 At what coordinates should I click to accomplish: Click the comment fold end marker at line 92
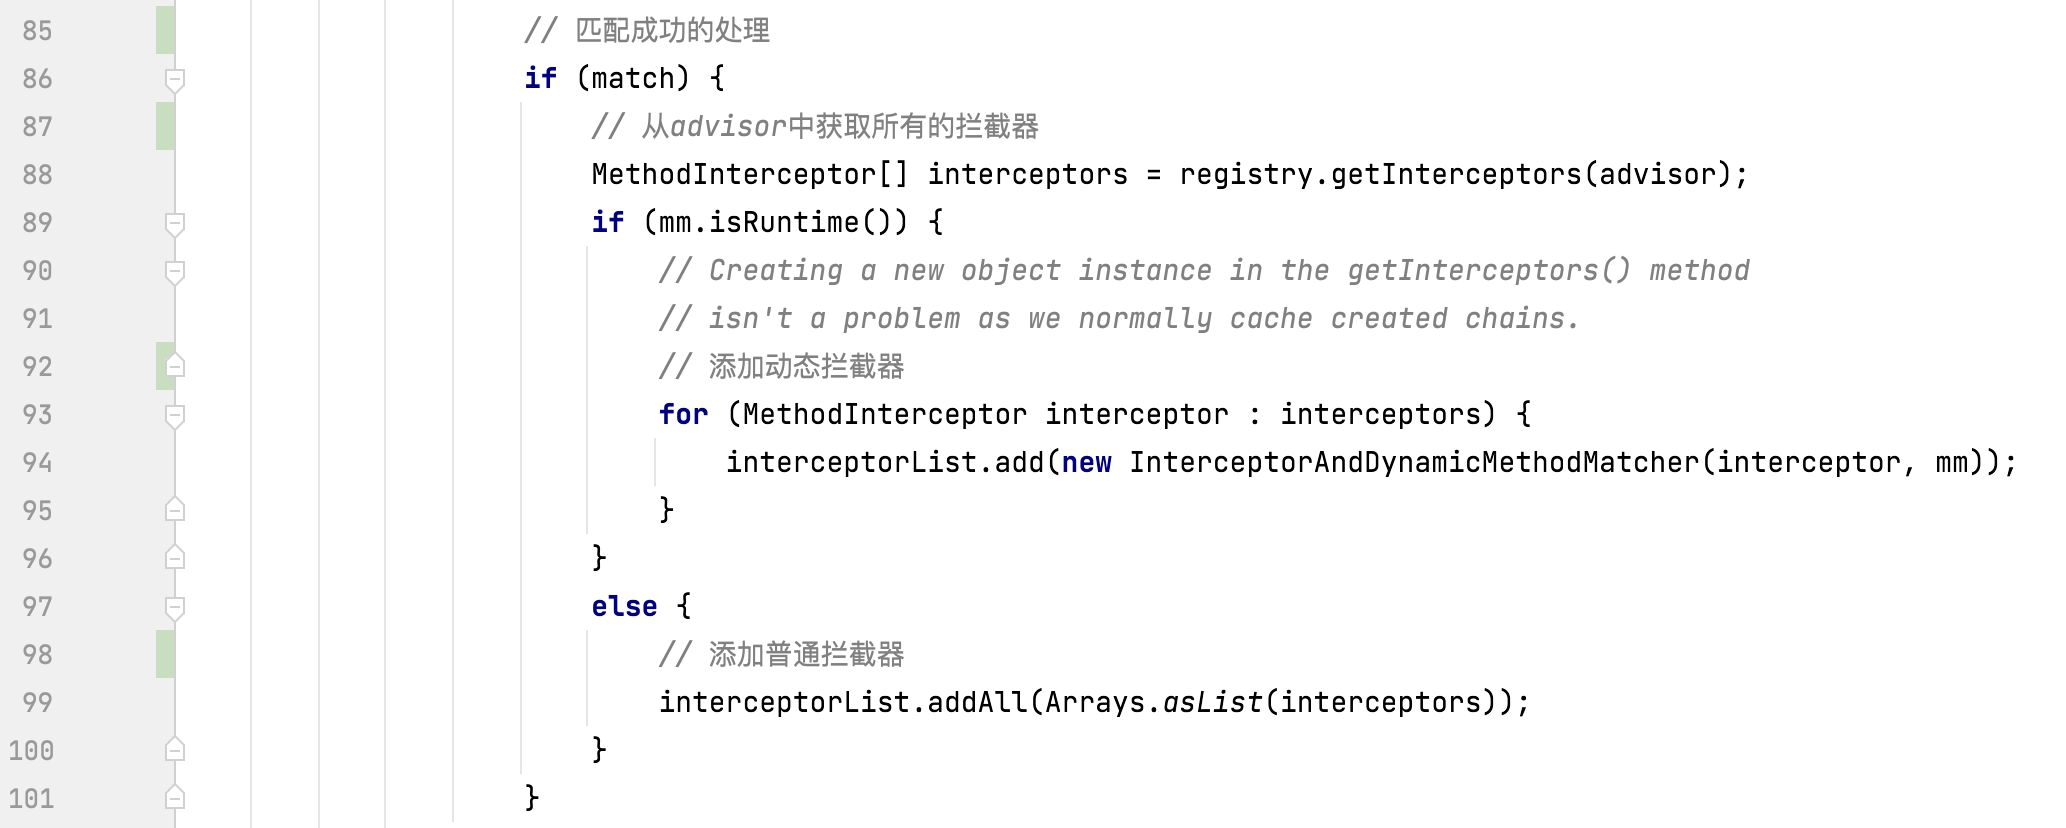tap(175, 366)
